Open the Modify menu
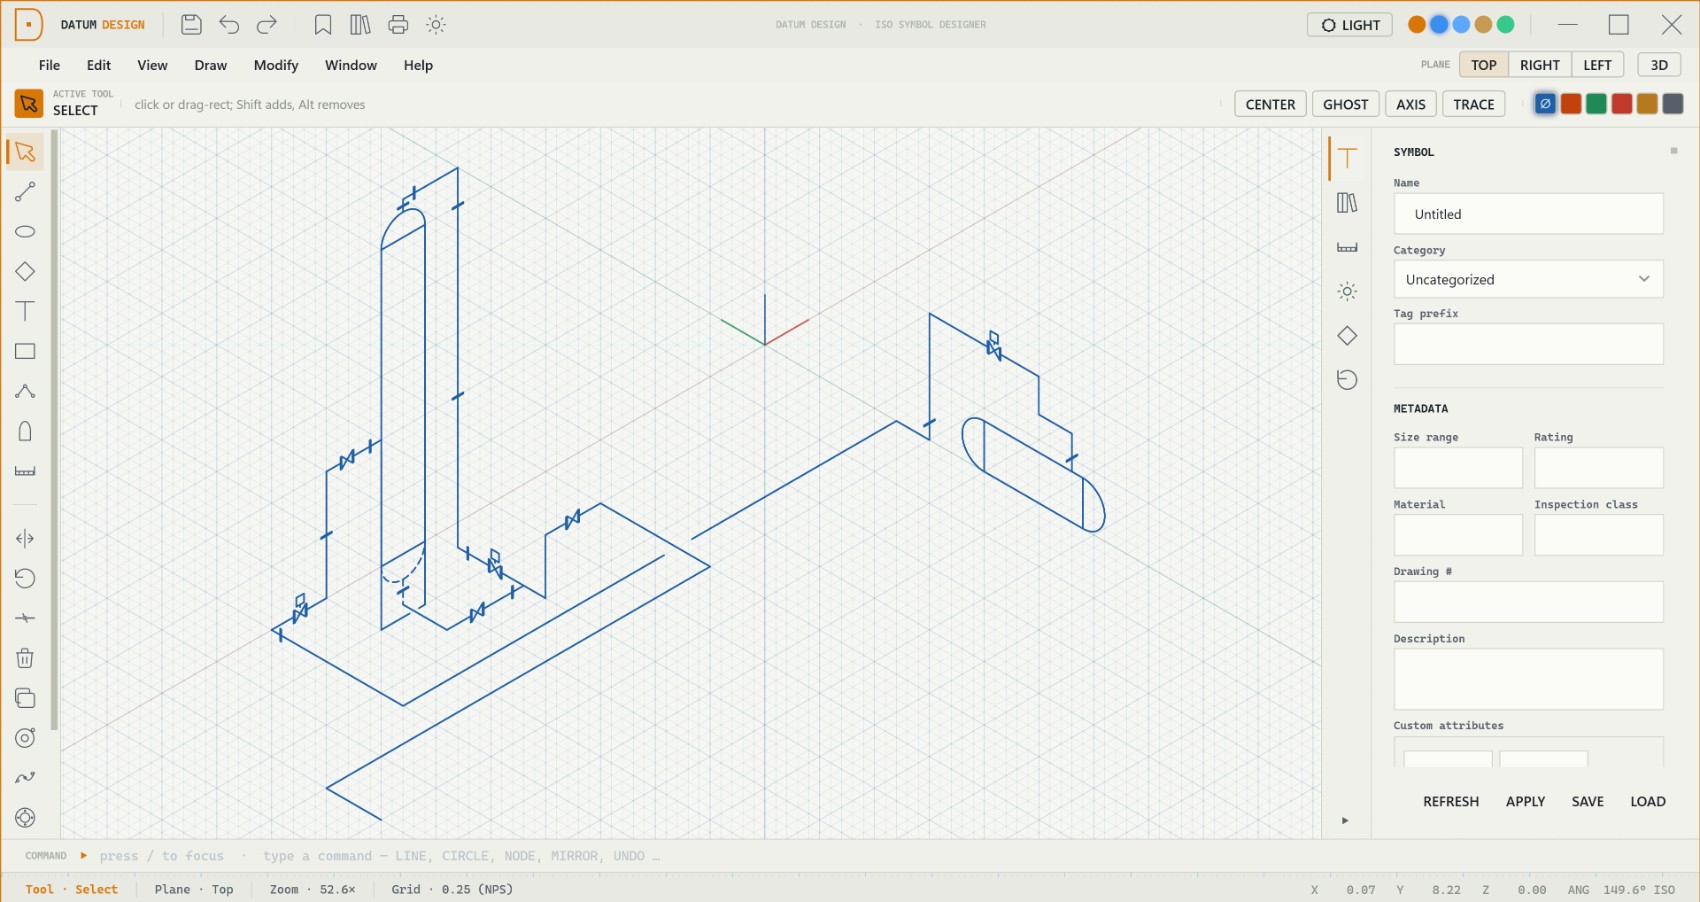The width and height of the screenshot is (1700, 902). (276, 65)
